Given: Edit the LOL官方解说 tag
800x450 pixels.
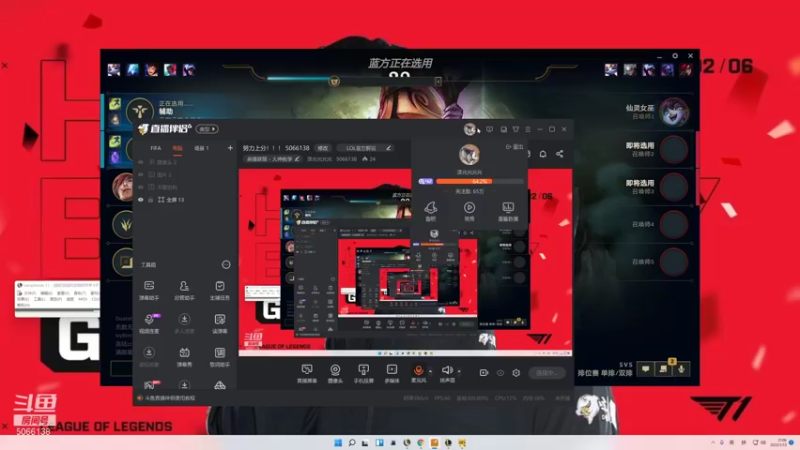Looking at the screenshot, I should (x=367, y=148).
